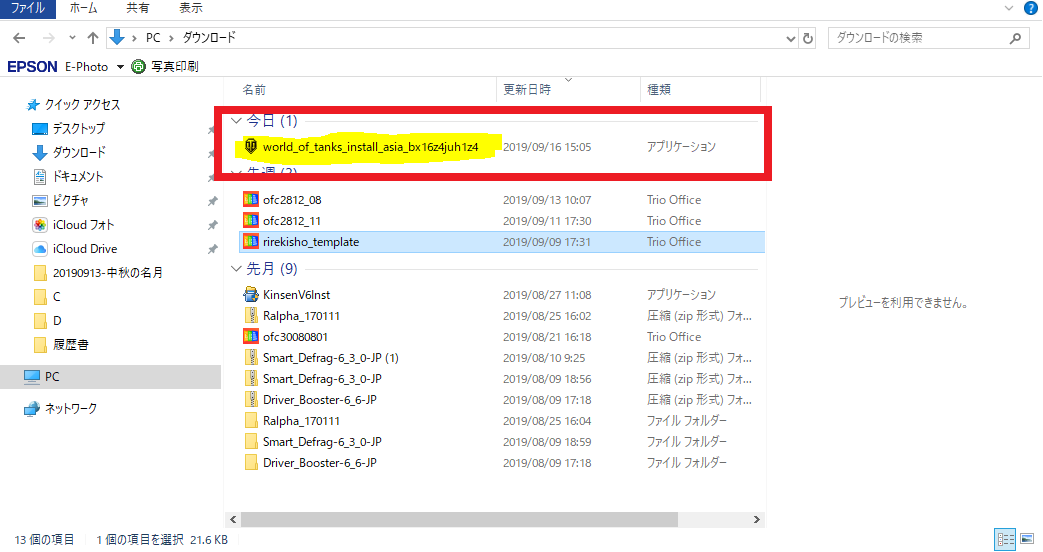This screenshot has height=552, width=1043.
Task: Select the Ralpha_170111 zip archive icon
Action: pyautogui.click(x=251, y=316)
